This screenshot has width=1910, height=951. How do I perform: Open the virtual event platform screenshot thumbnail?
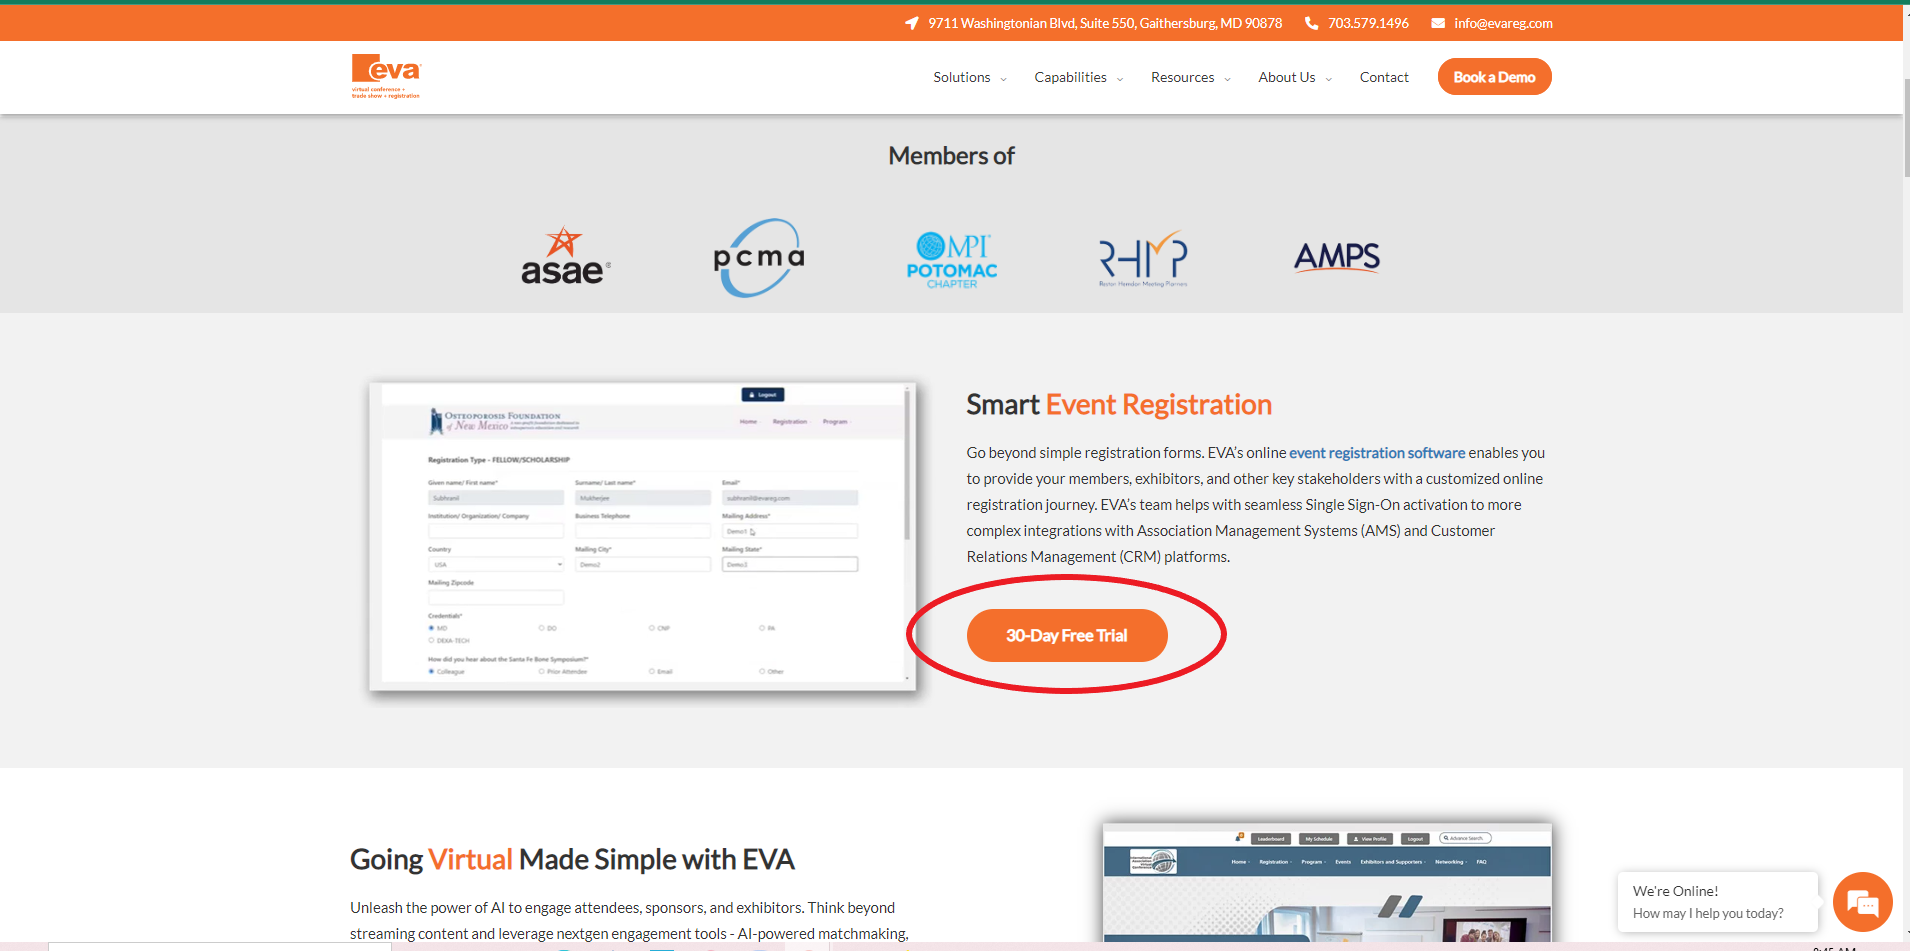click(1327, 882)
